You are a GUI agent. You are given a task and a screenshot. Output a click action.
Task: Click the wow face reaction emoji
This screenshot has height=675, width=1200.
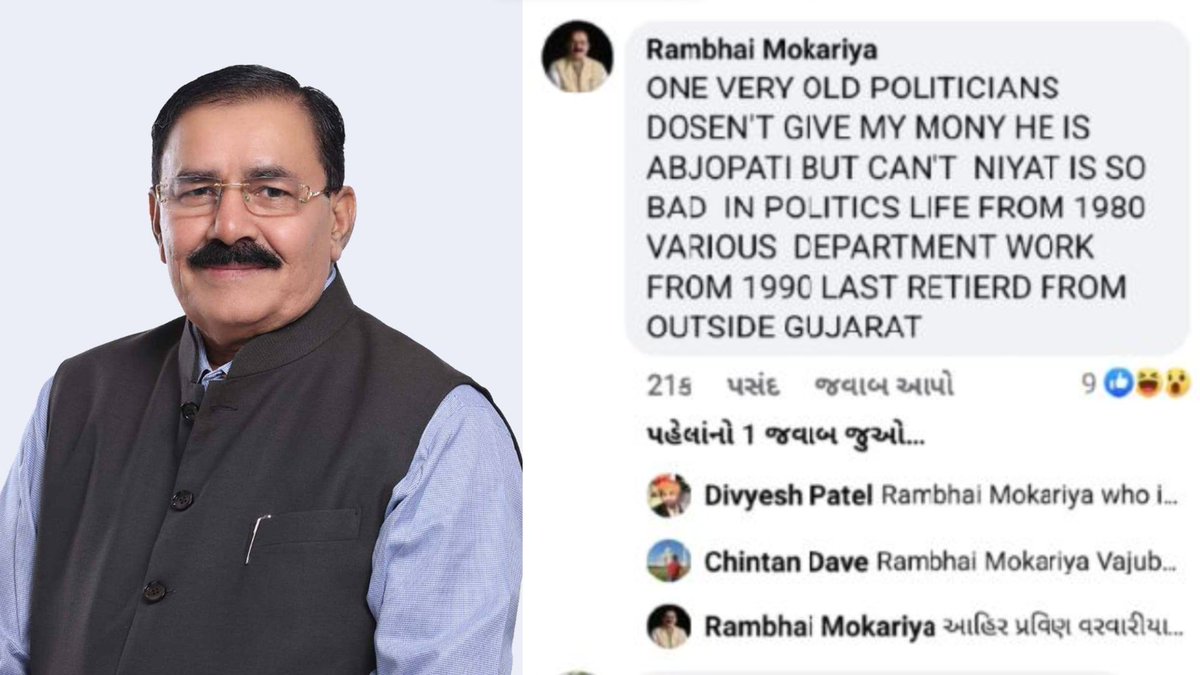pyautogui.click(x=1174, y=382)
